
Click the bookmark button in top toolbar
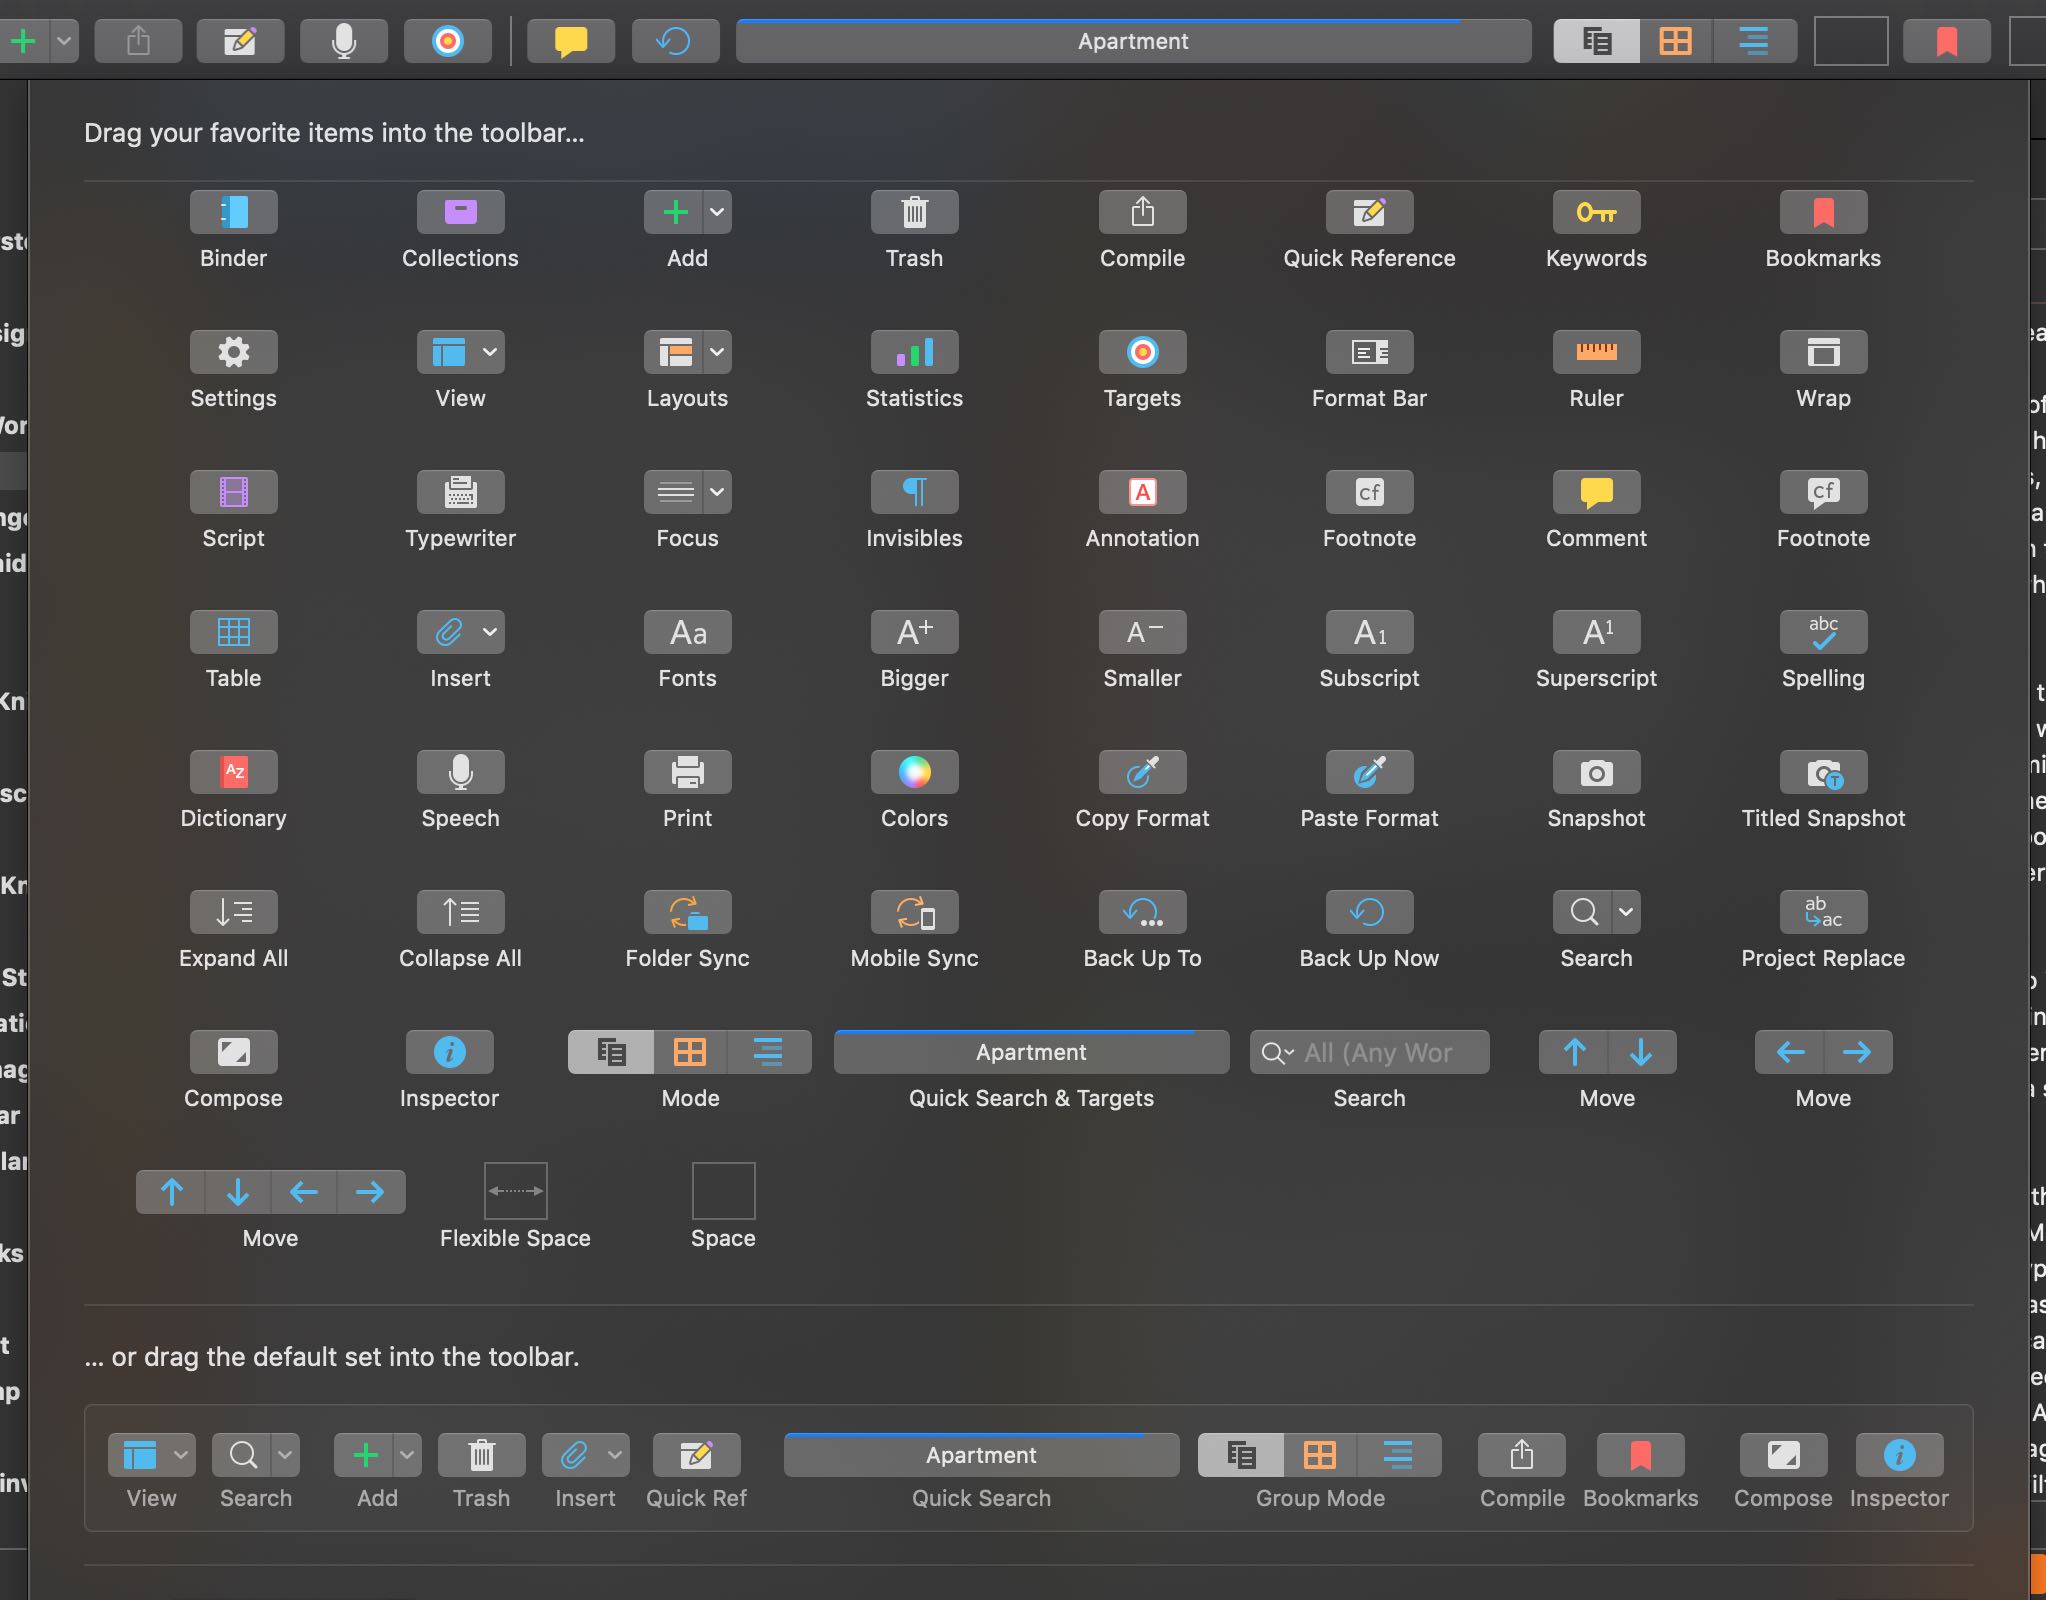pos(1946,41)
